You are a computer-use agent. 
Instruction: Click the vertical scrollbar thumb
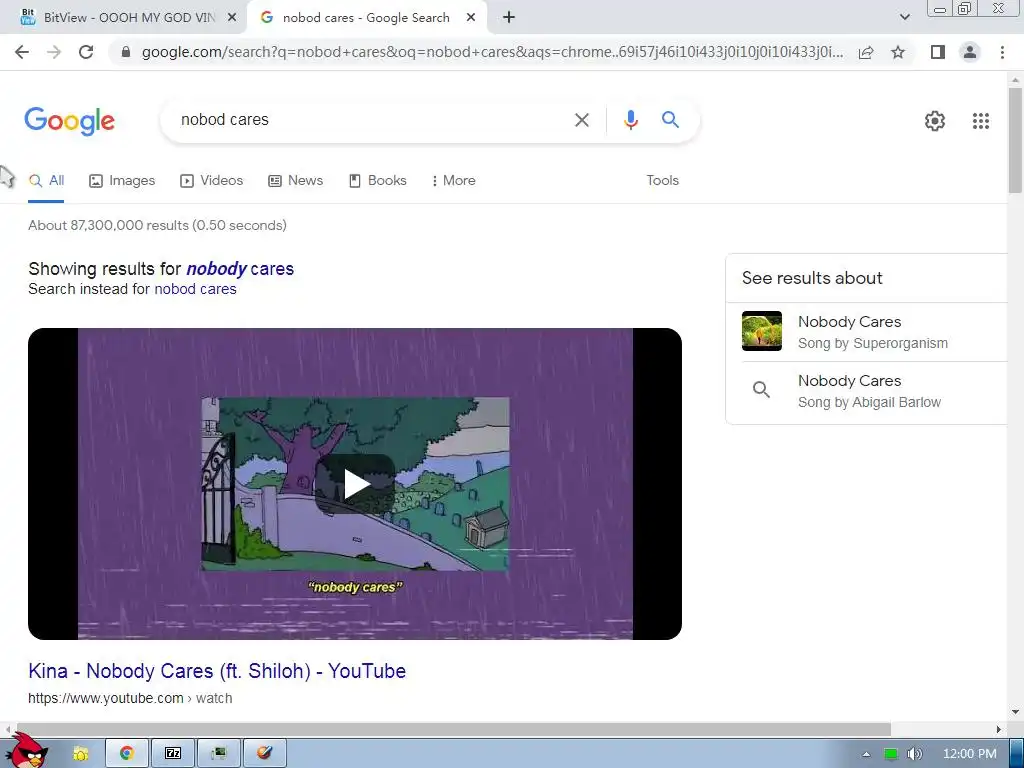[x=1015, y=140]
